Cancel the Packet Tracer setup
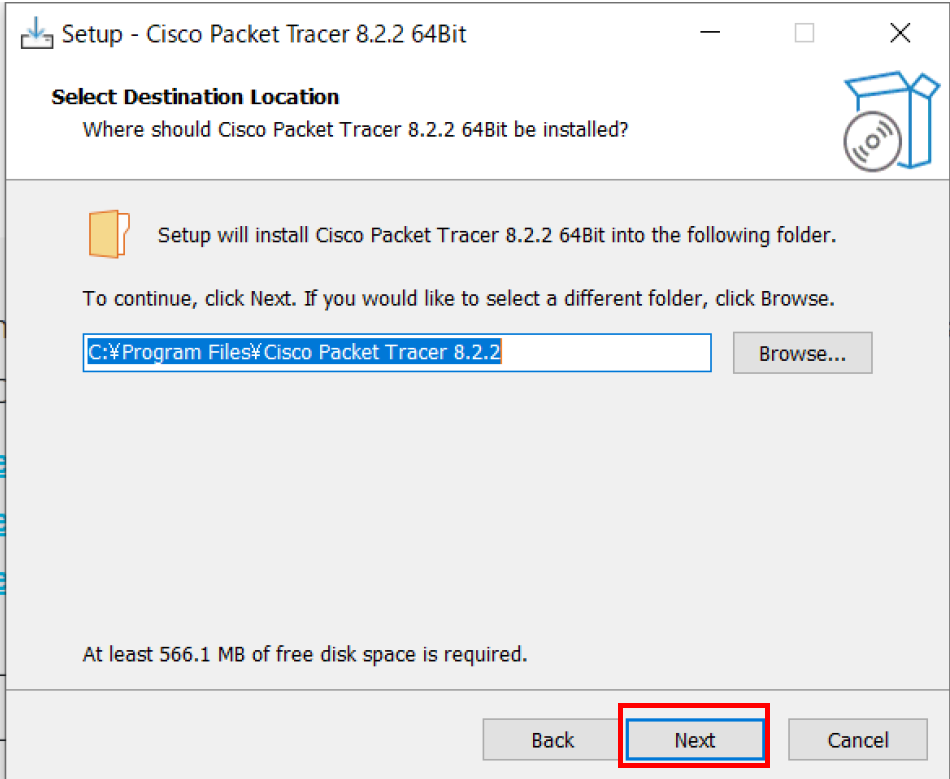The width and height of the screenshot is (950, 779). point(857,740)
